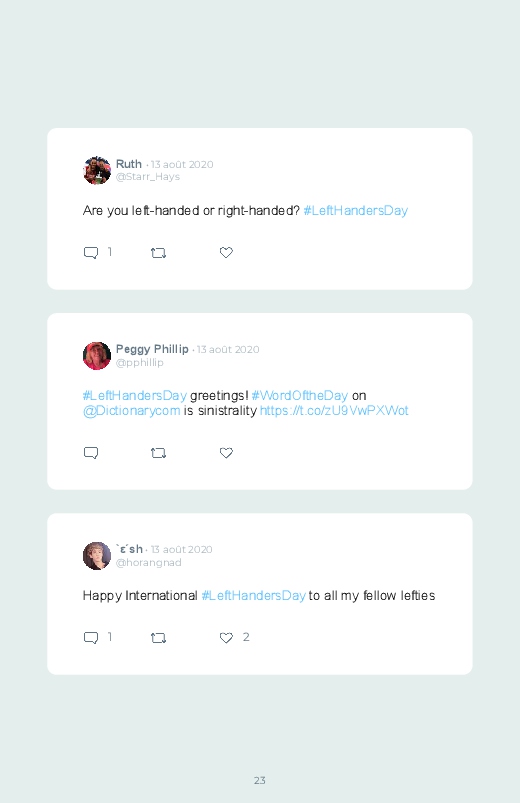Open Peggy Phillip's profile name
Screen dimensions: 520x803
click(x=152, y=349)
